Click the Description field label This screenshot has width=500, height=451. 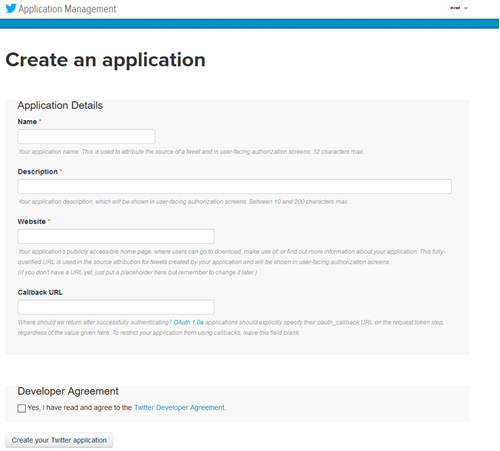coord(38,172)
